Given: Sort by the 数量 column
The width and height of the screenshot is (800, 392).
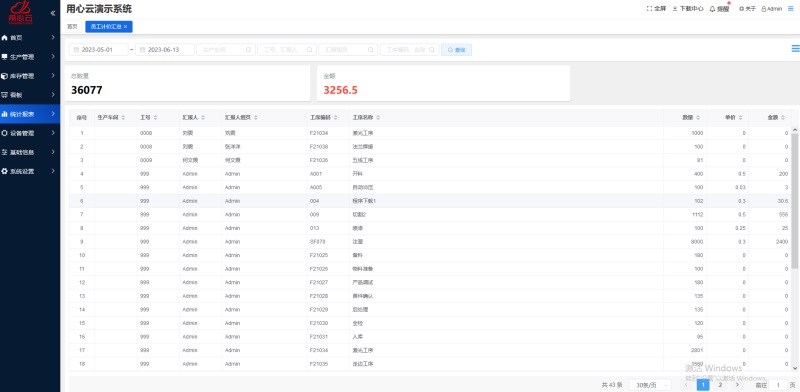Looking at the screenshot, I should (698, 118).
